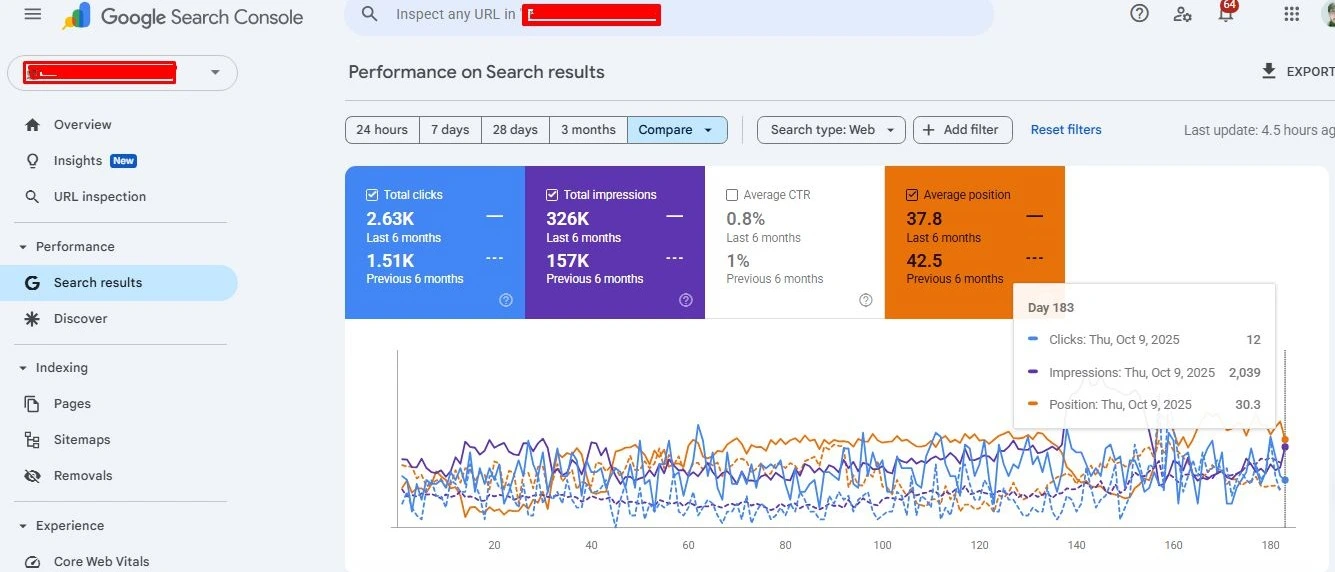Click the Total impressions 326K value
This screenshot has width=1335, height=572.
(568, 219)
